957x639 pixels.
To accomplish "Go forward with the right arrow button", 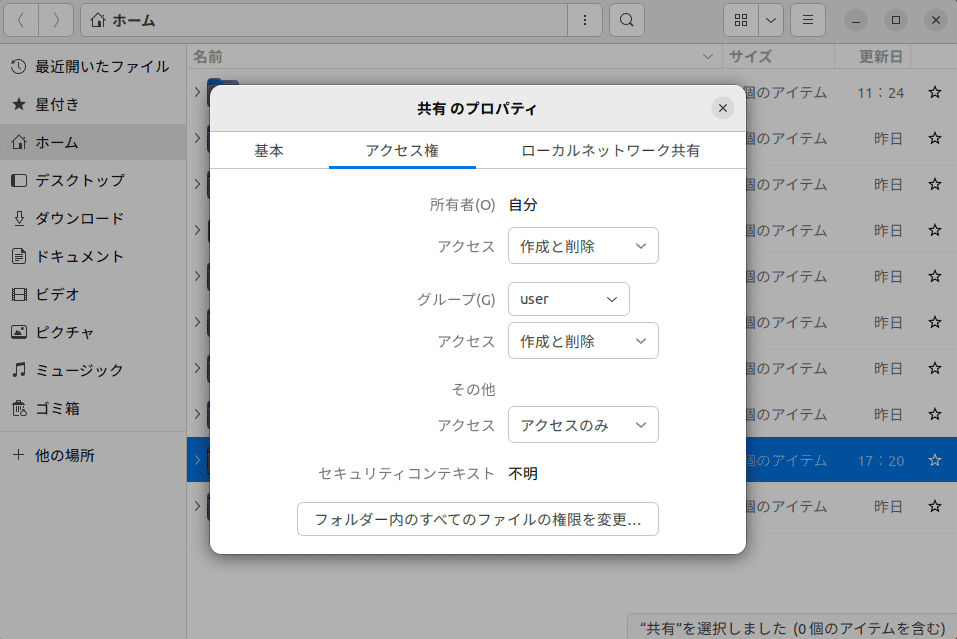I will click(56, 20).
